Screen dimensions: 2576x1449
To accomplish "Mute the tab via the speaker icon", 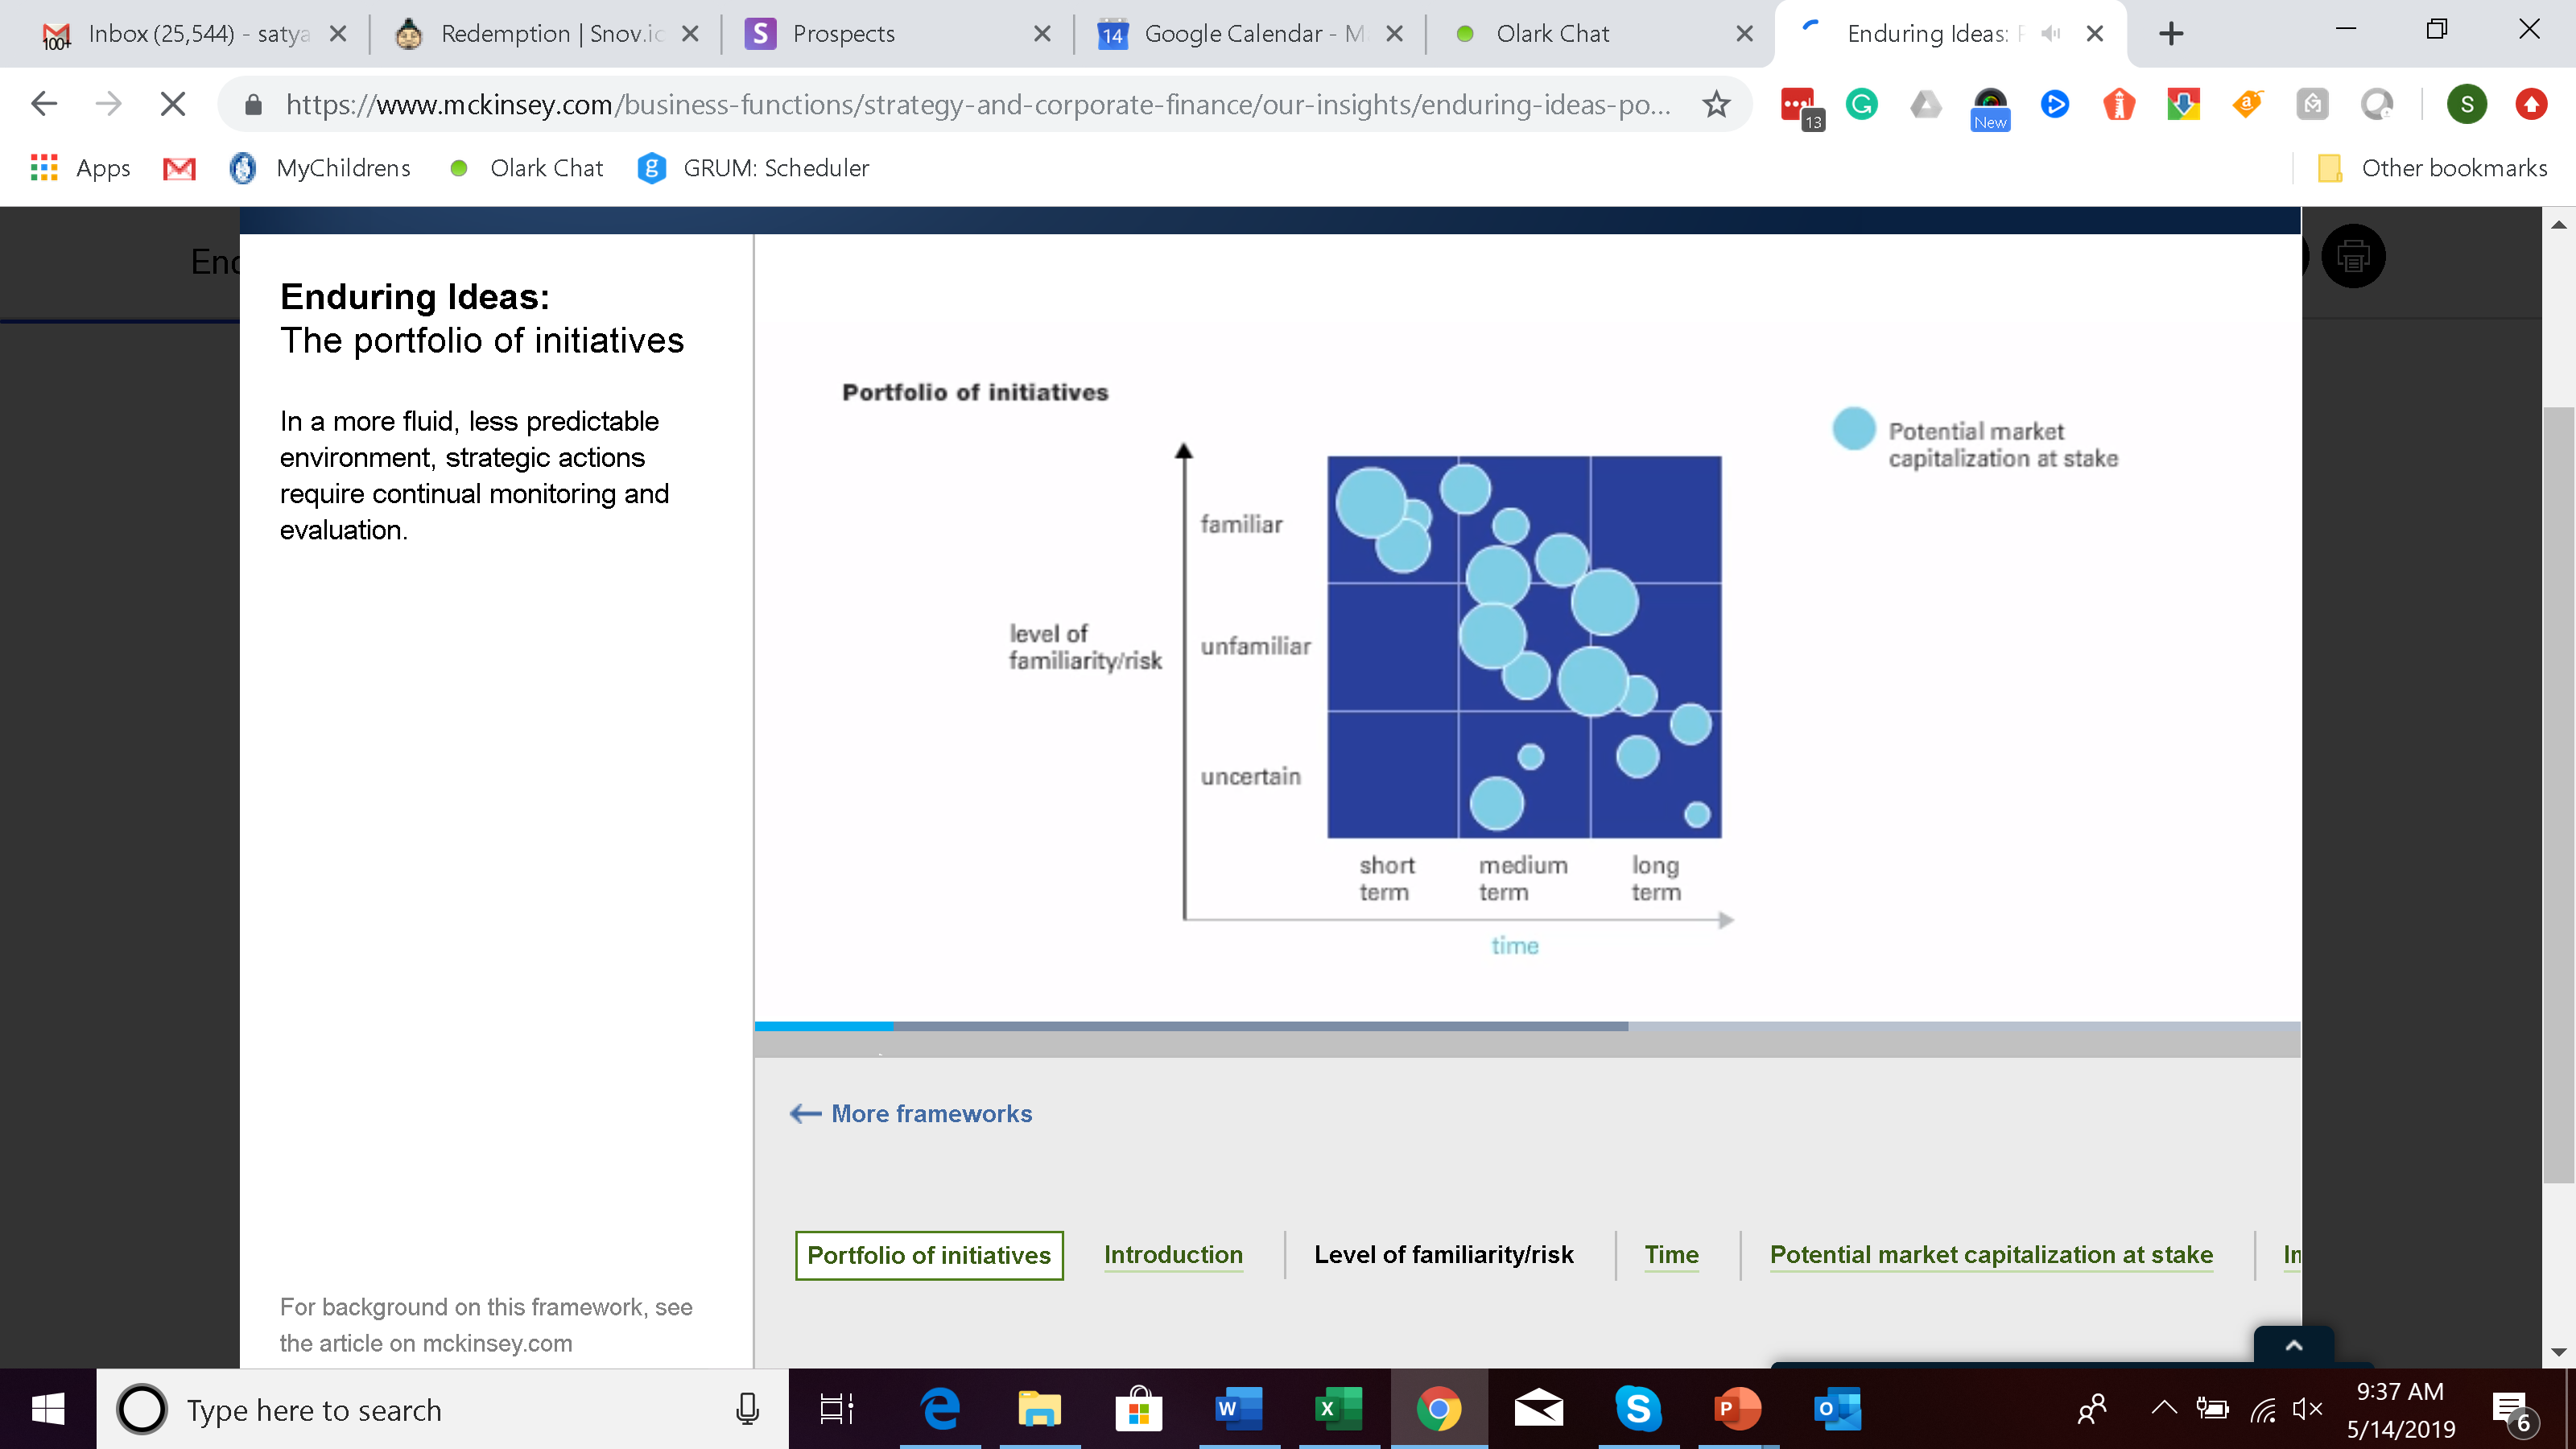I will pos(2051,34).
